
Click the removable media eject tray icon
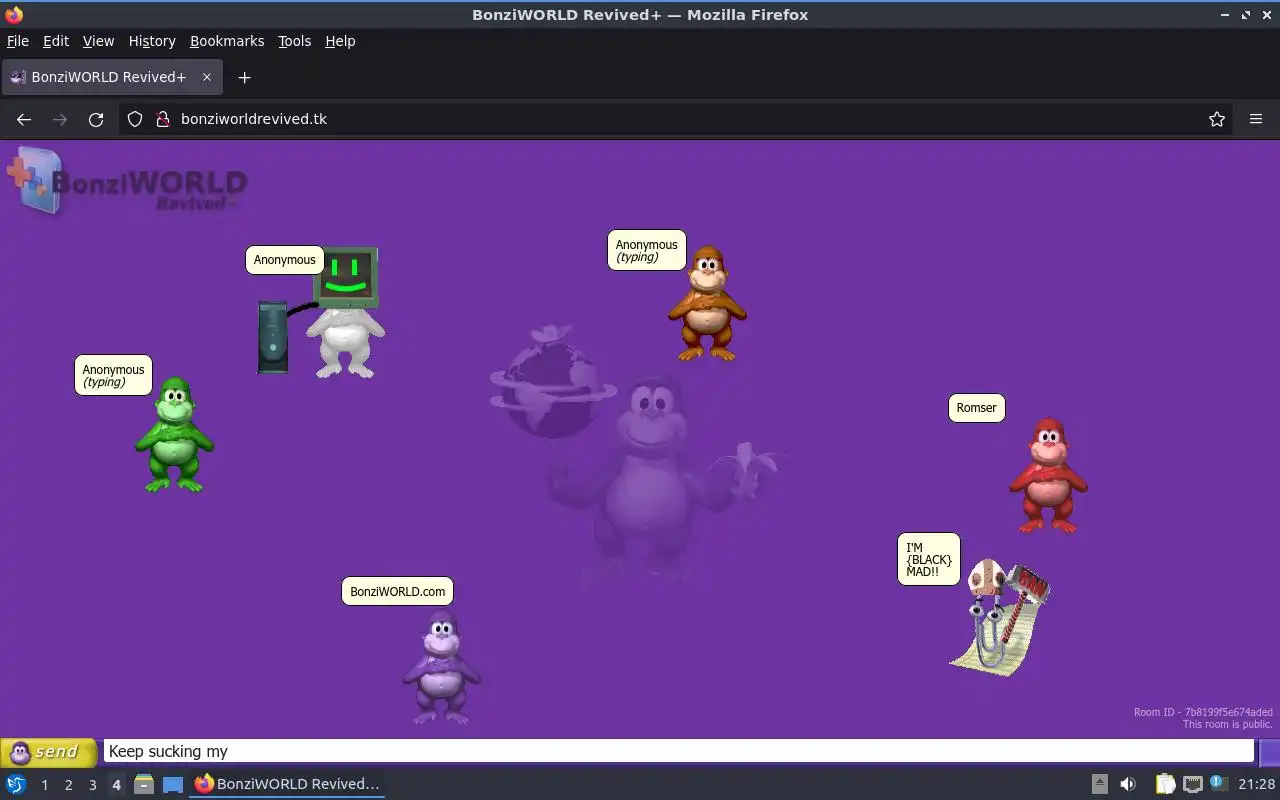click(x=1100, y=784)
